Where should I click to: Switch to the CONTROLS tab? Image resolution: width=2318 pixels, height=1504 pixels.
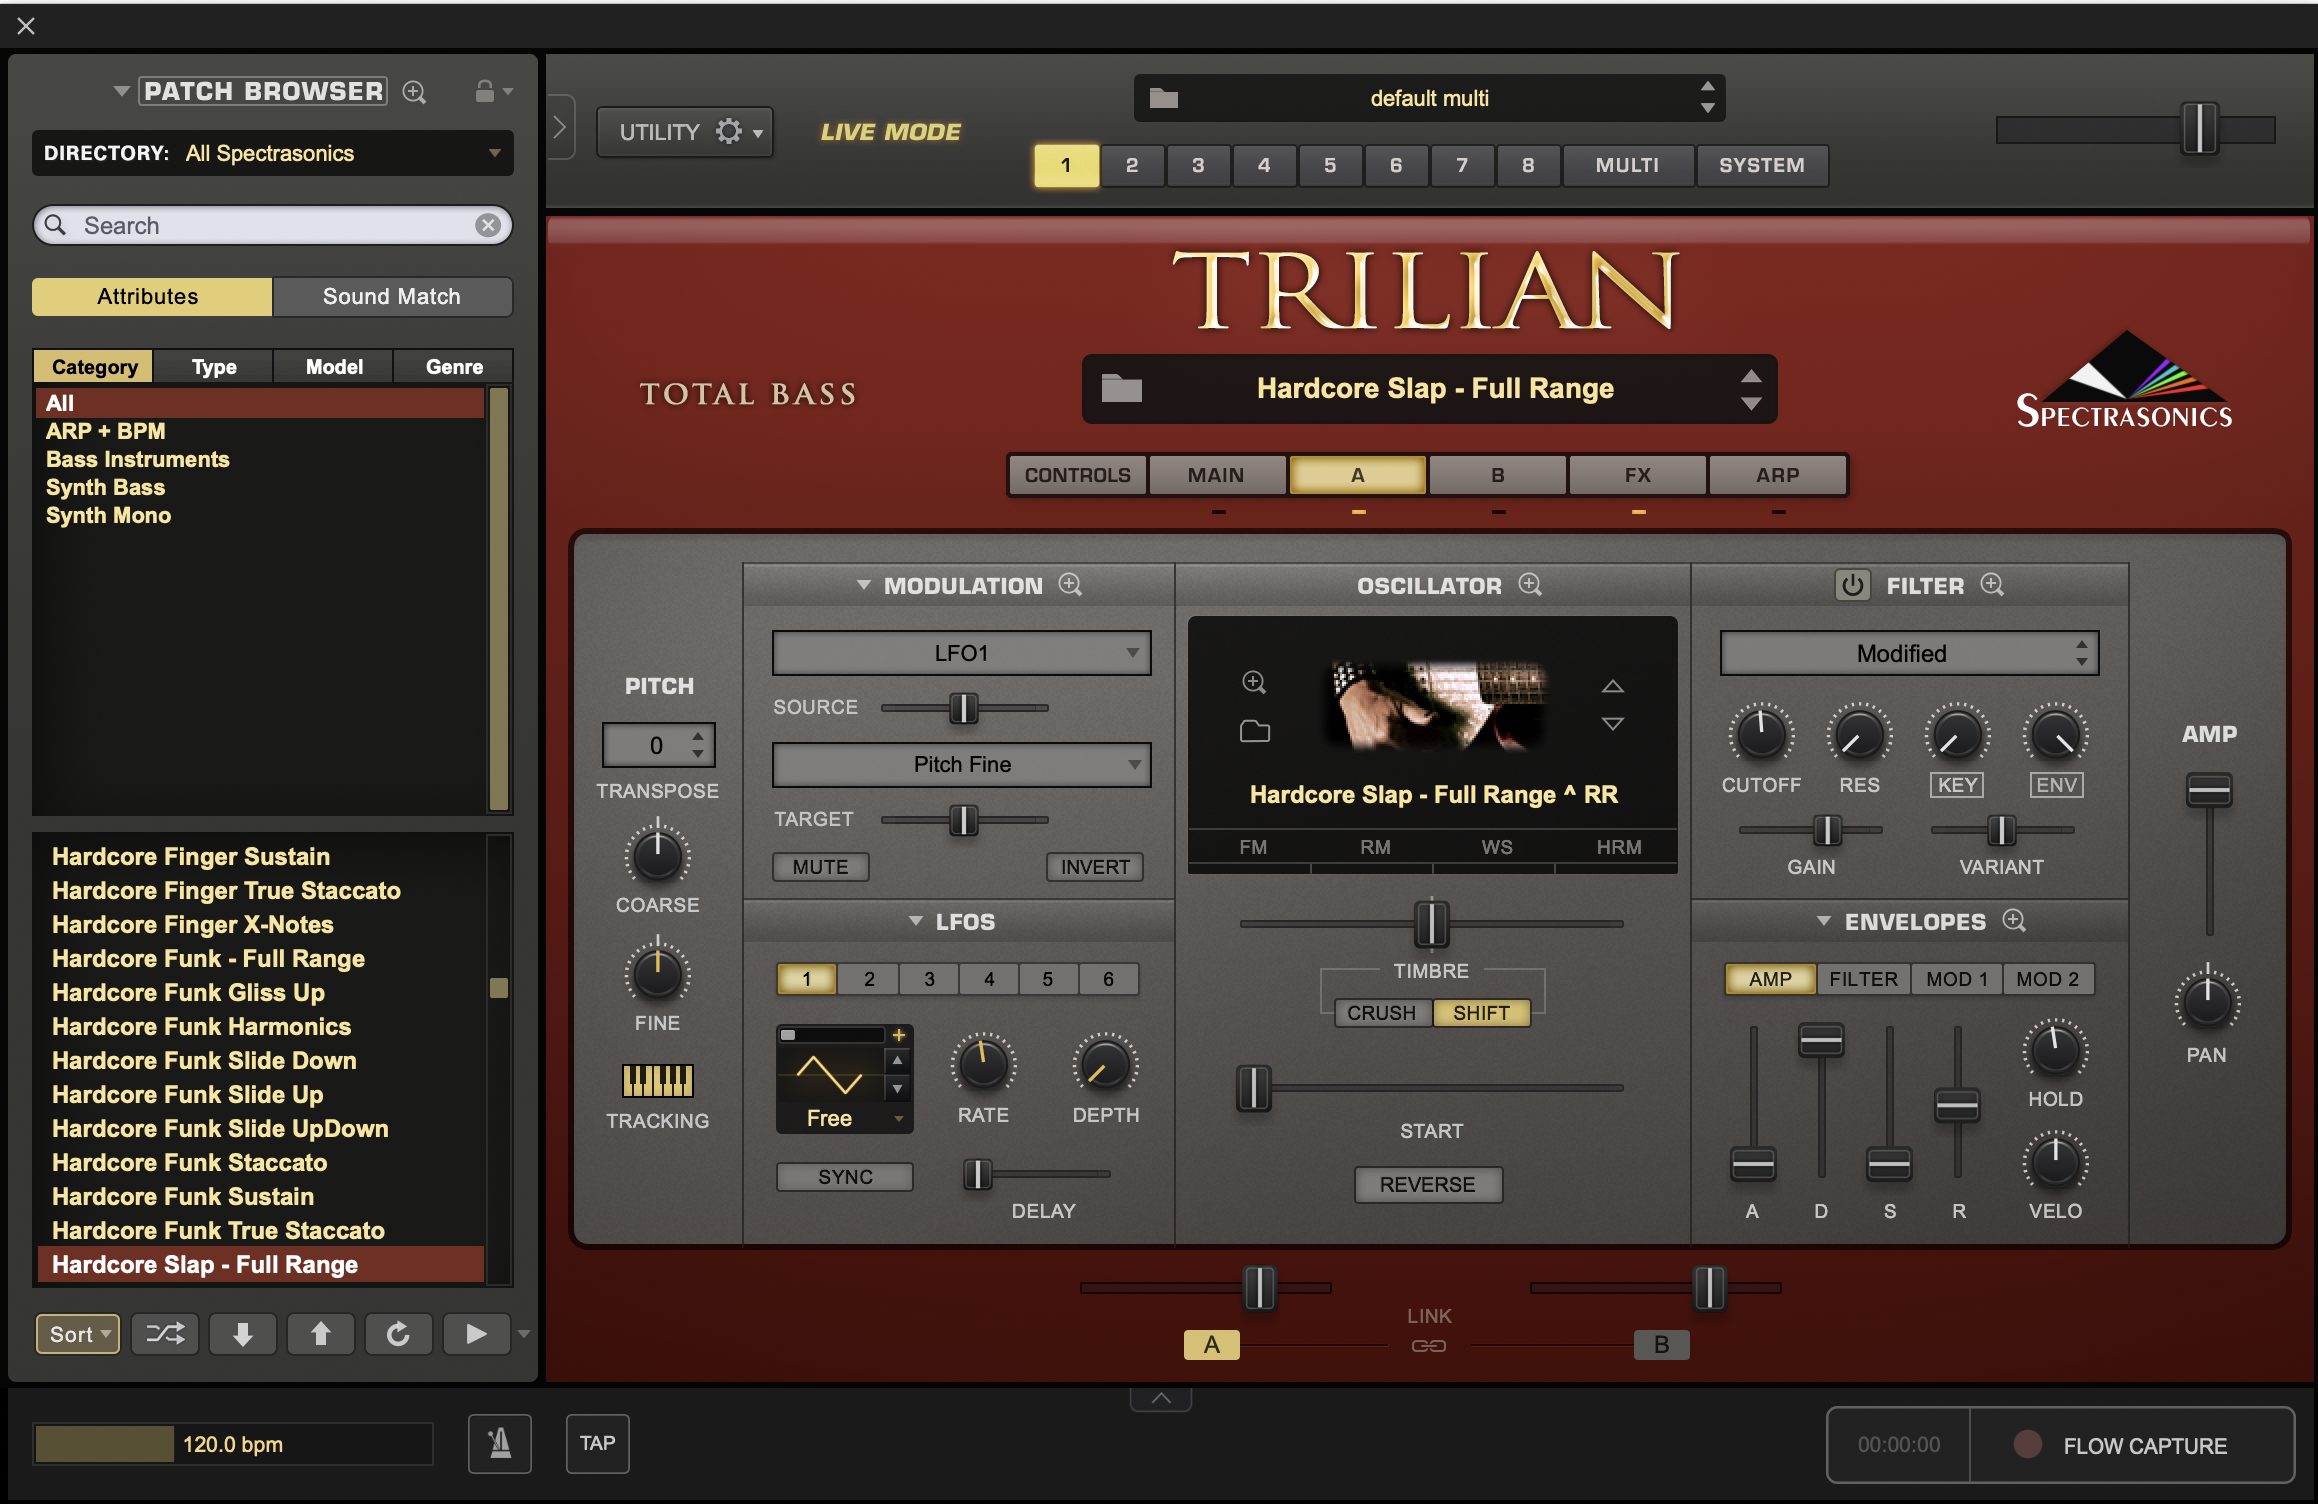pyautogui.click(x=1077, y=475)
